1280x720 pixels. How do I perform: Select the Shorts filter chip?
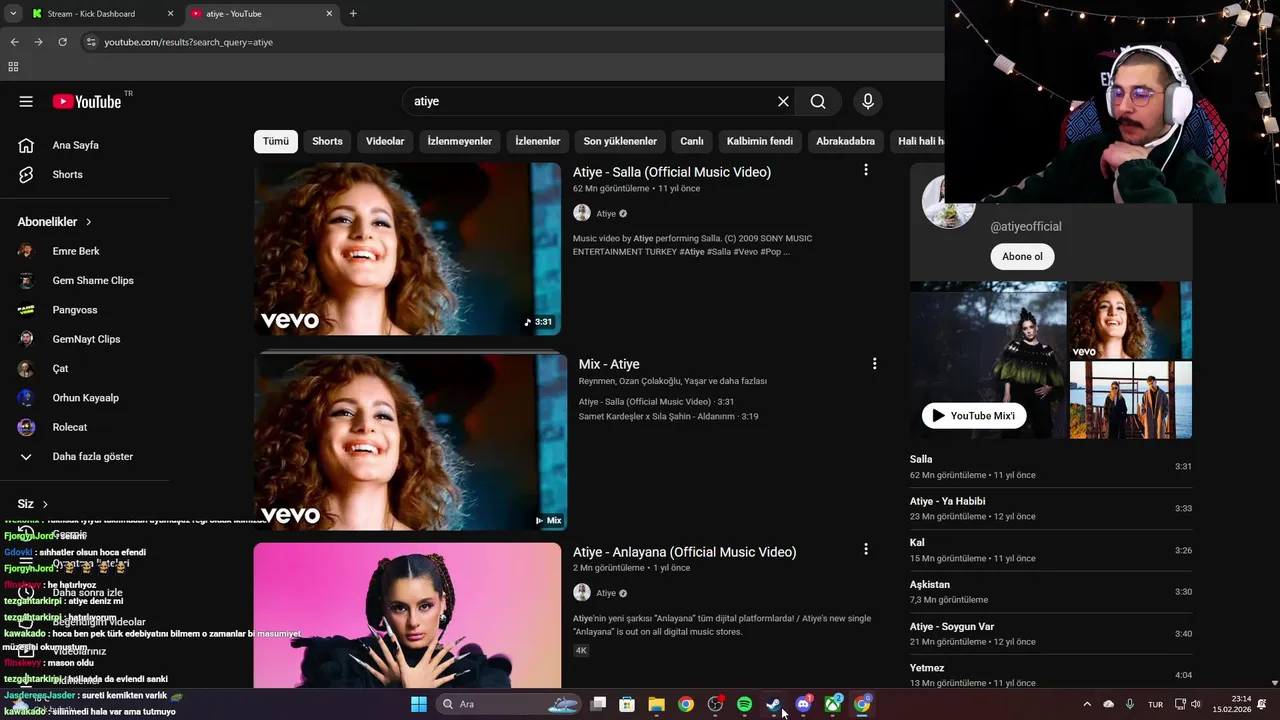click(x=327, y=141)
